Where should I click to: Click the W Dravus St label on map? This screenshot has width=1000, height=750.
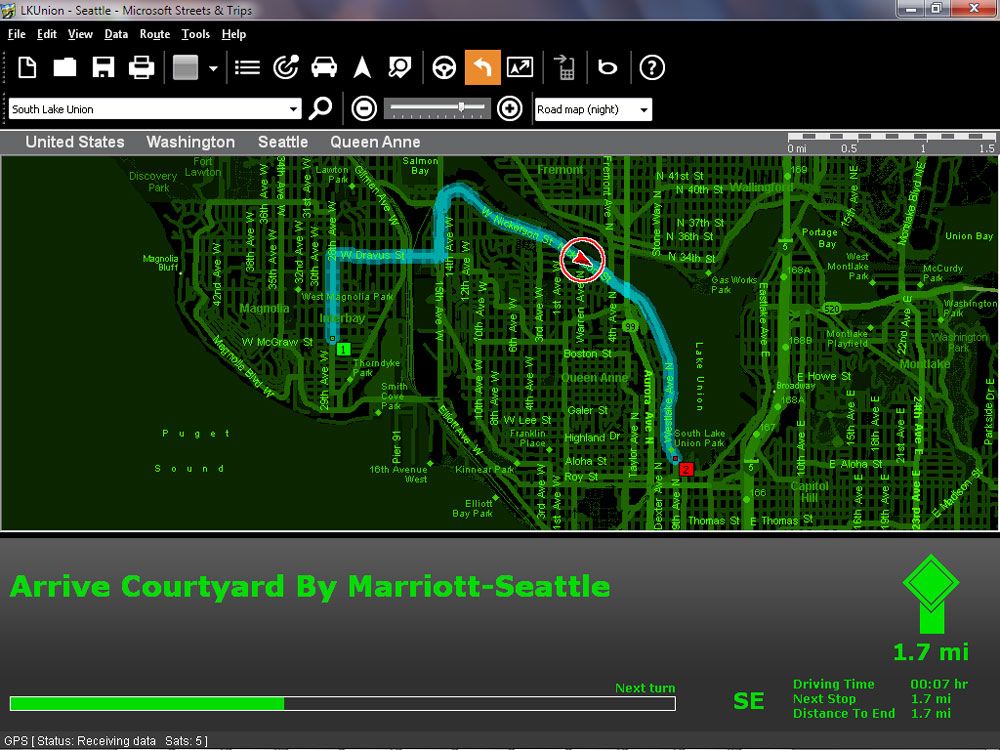pyautogui.click(x=372, y=255)
